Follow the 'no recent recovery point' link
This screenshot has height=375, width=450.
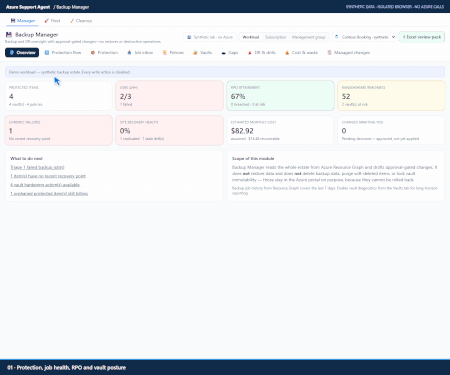[x=48, y=176]
